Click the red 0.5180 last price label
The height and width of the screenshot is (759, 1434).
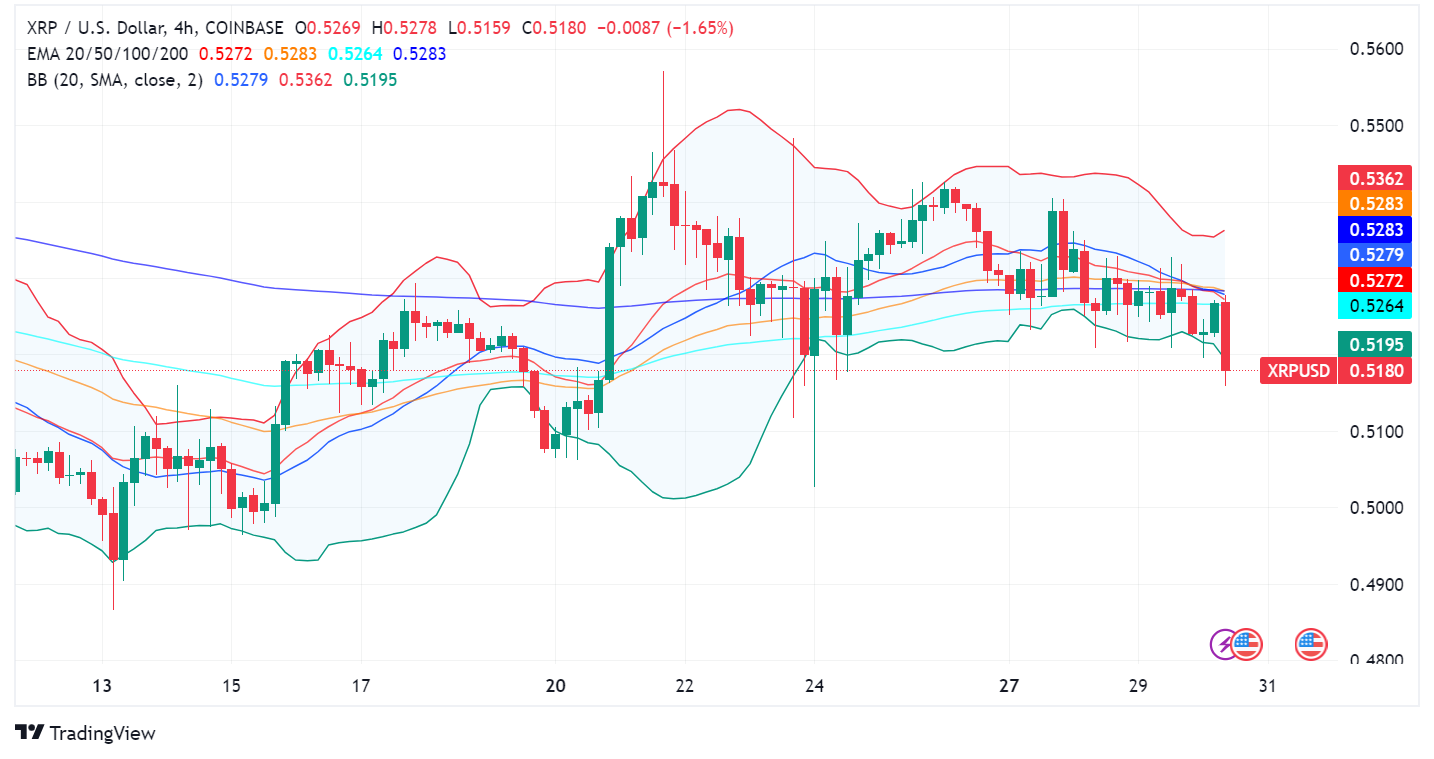point(1375,371)
